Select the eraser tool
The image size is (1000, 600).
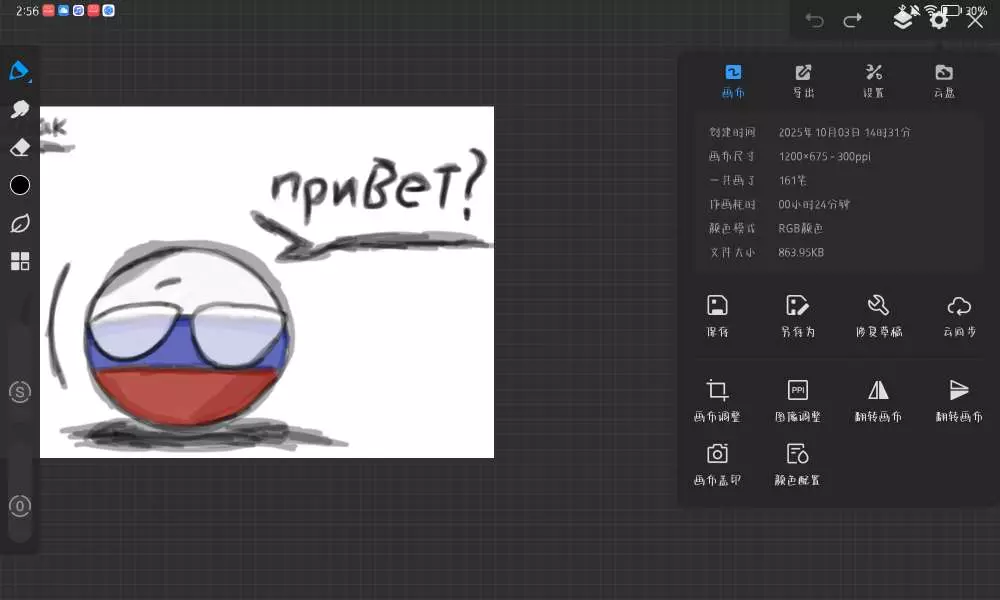[x=20, y=147]
